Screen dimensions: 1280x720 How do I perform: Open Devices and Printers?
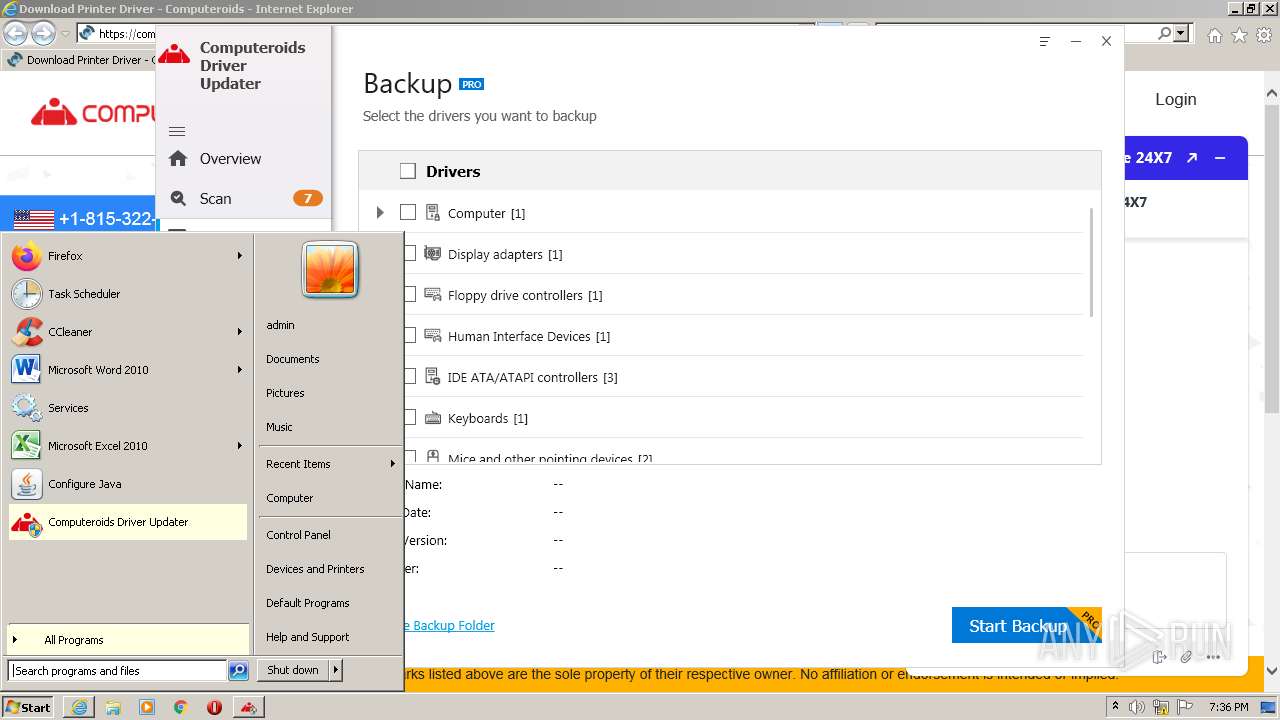315,569
